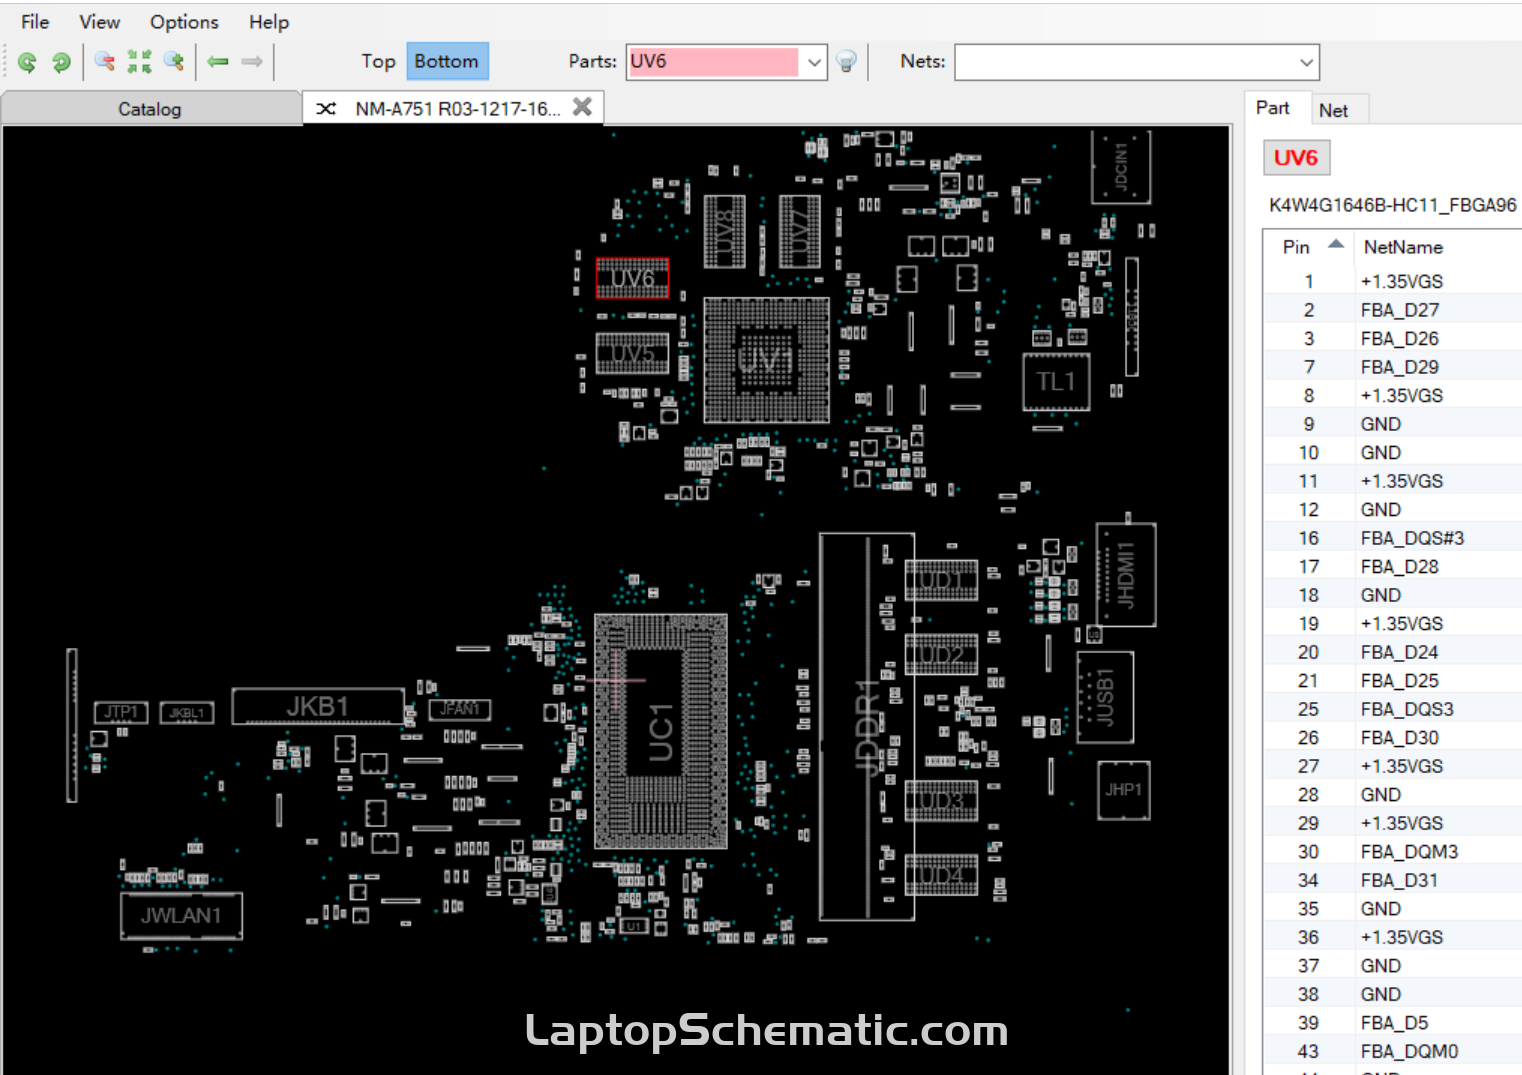1522x1075 pixels.
Task: Select pin 20 net FBA_D24
Action: pos(1392,652)
